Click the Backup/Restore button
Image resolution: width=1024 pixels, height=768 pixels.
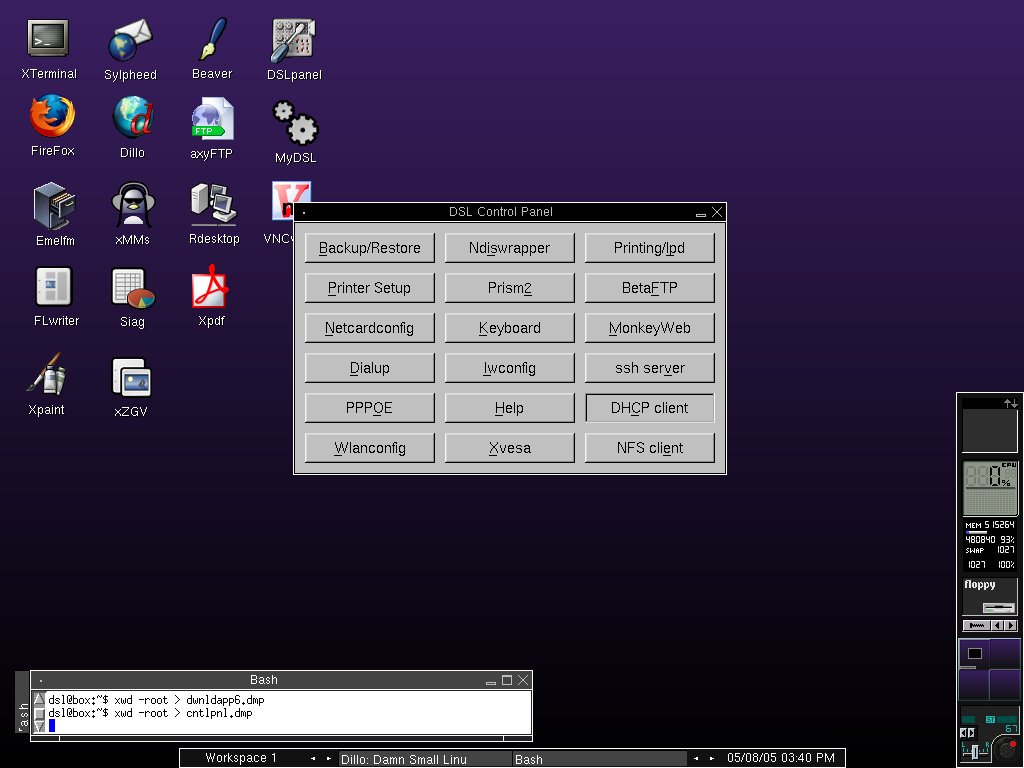[x=370, y=248]
